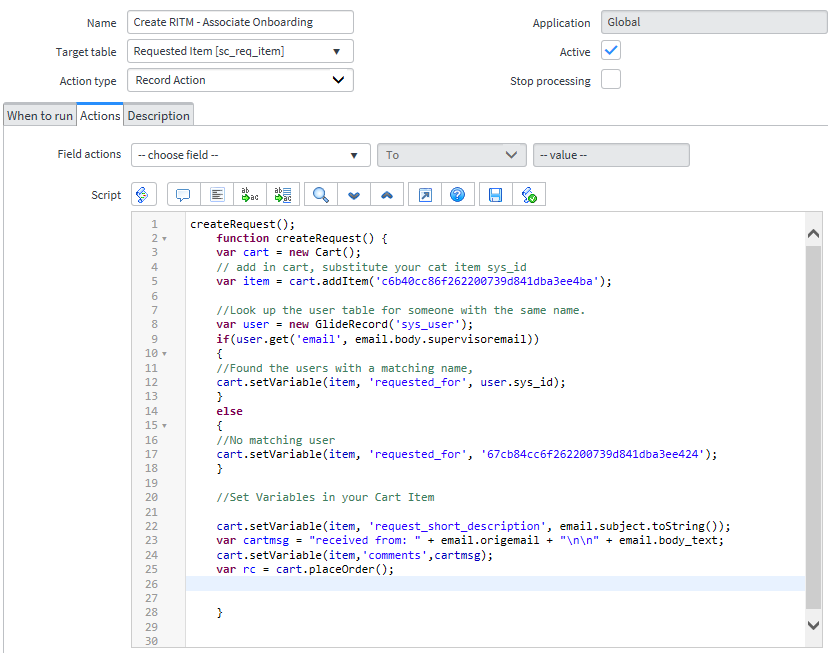Open the Description tab

pos(159,116)
